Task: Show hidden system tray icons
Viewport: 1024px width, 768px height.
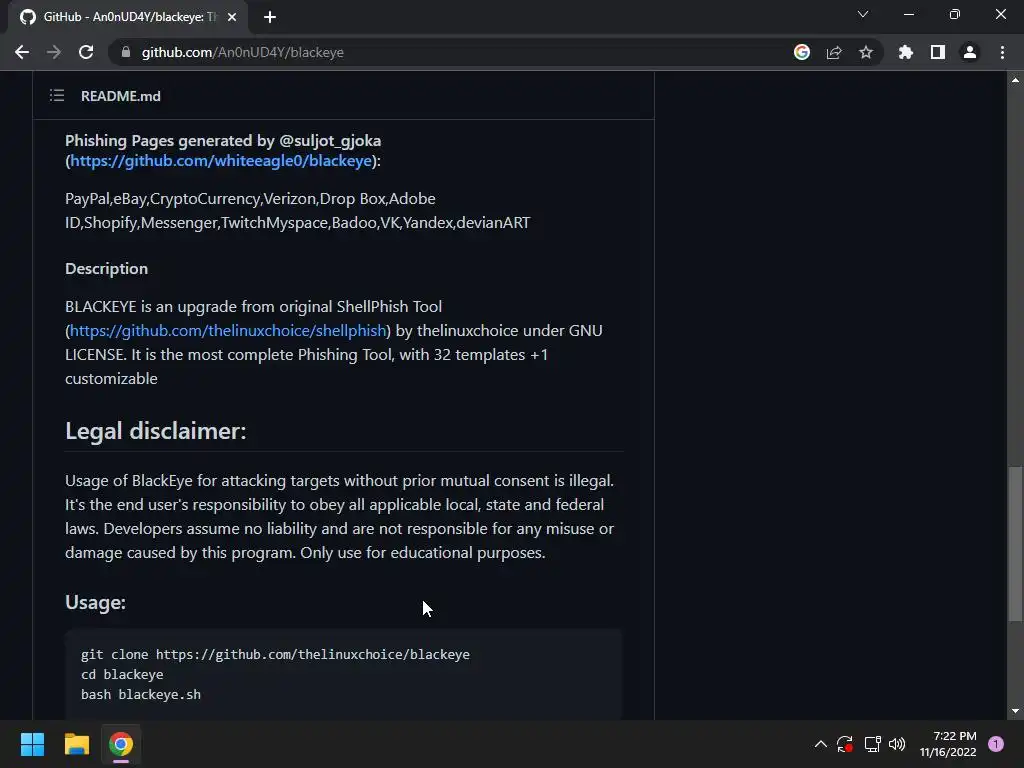Action: [x=821, y=744]
